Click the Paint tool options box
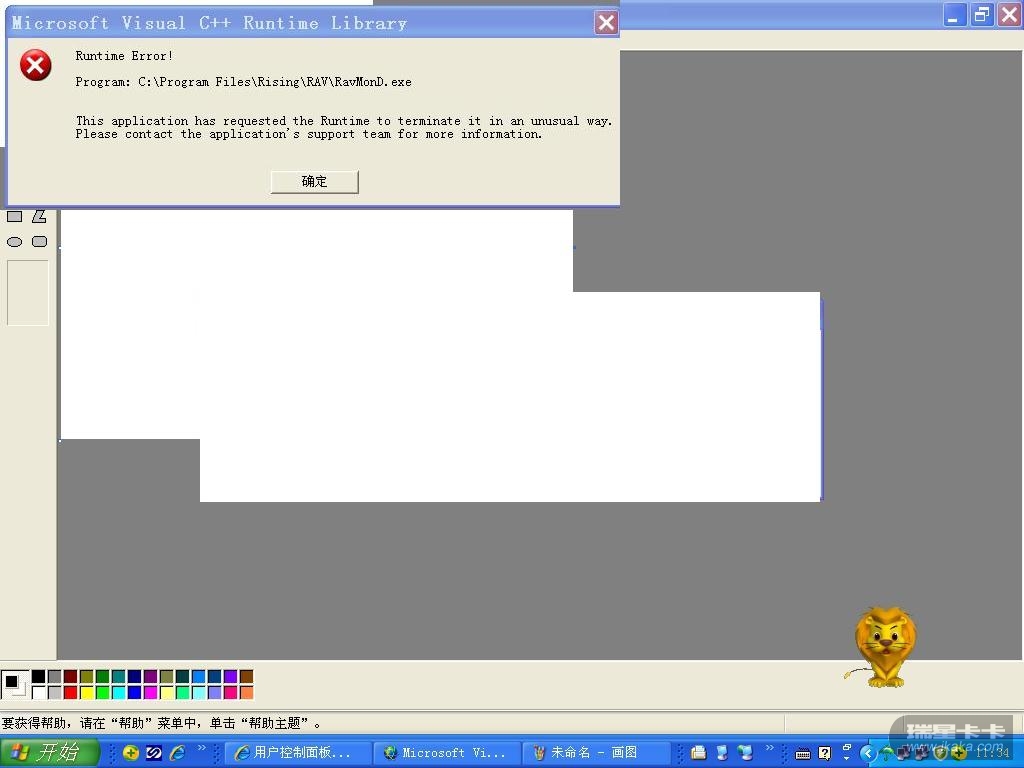The image size is (1024, 768). click(27, 293)
